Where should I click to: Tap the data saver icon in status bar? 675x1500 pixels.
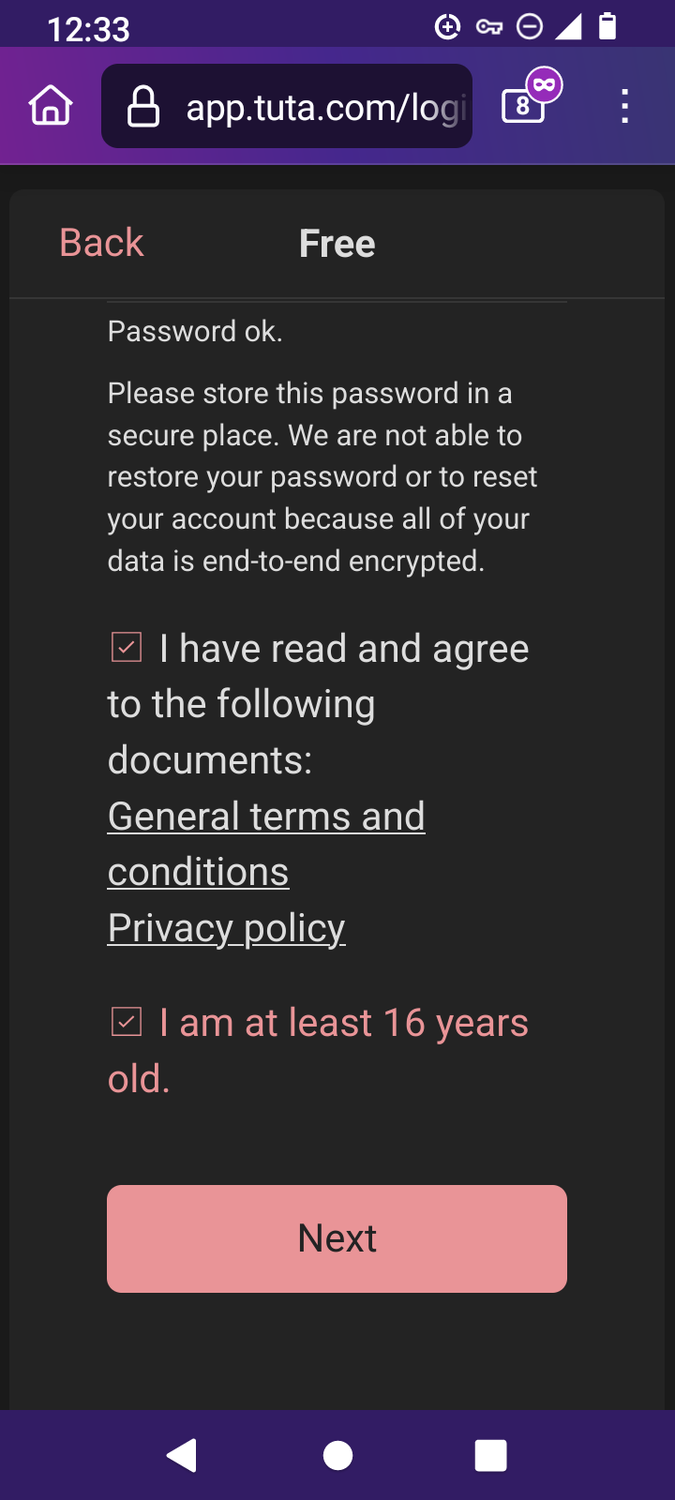pyautogui.click(x=447, y=27)
